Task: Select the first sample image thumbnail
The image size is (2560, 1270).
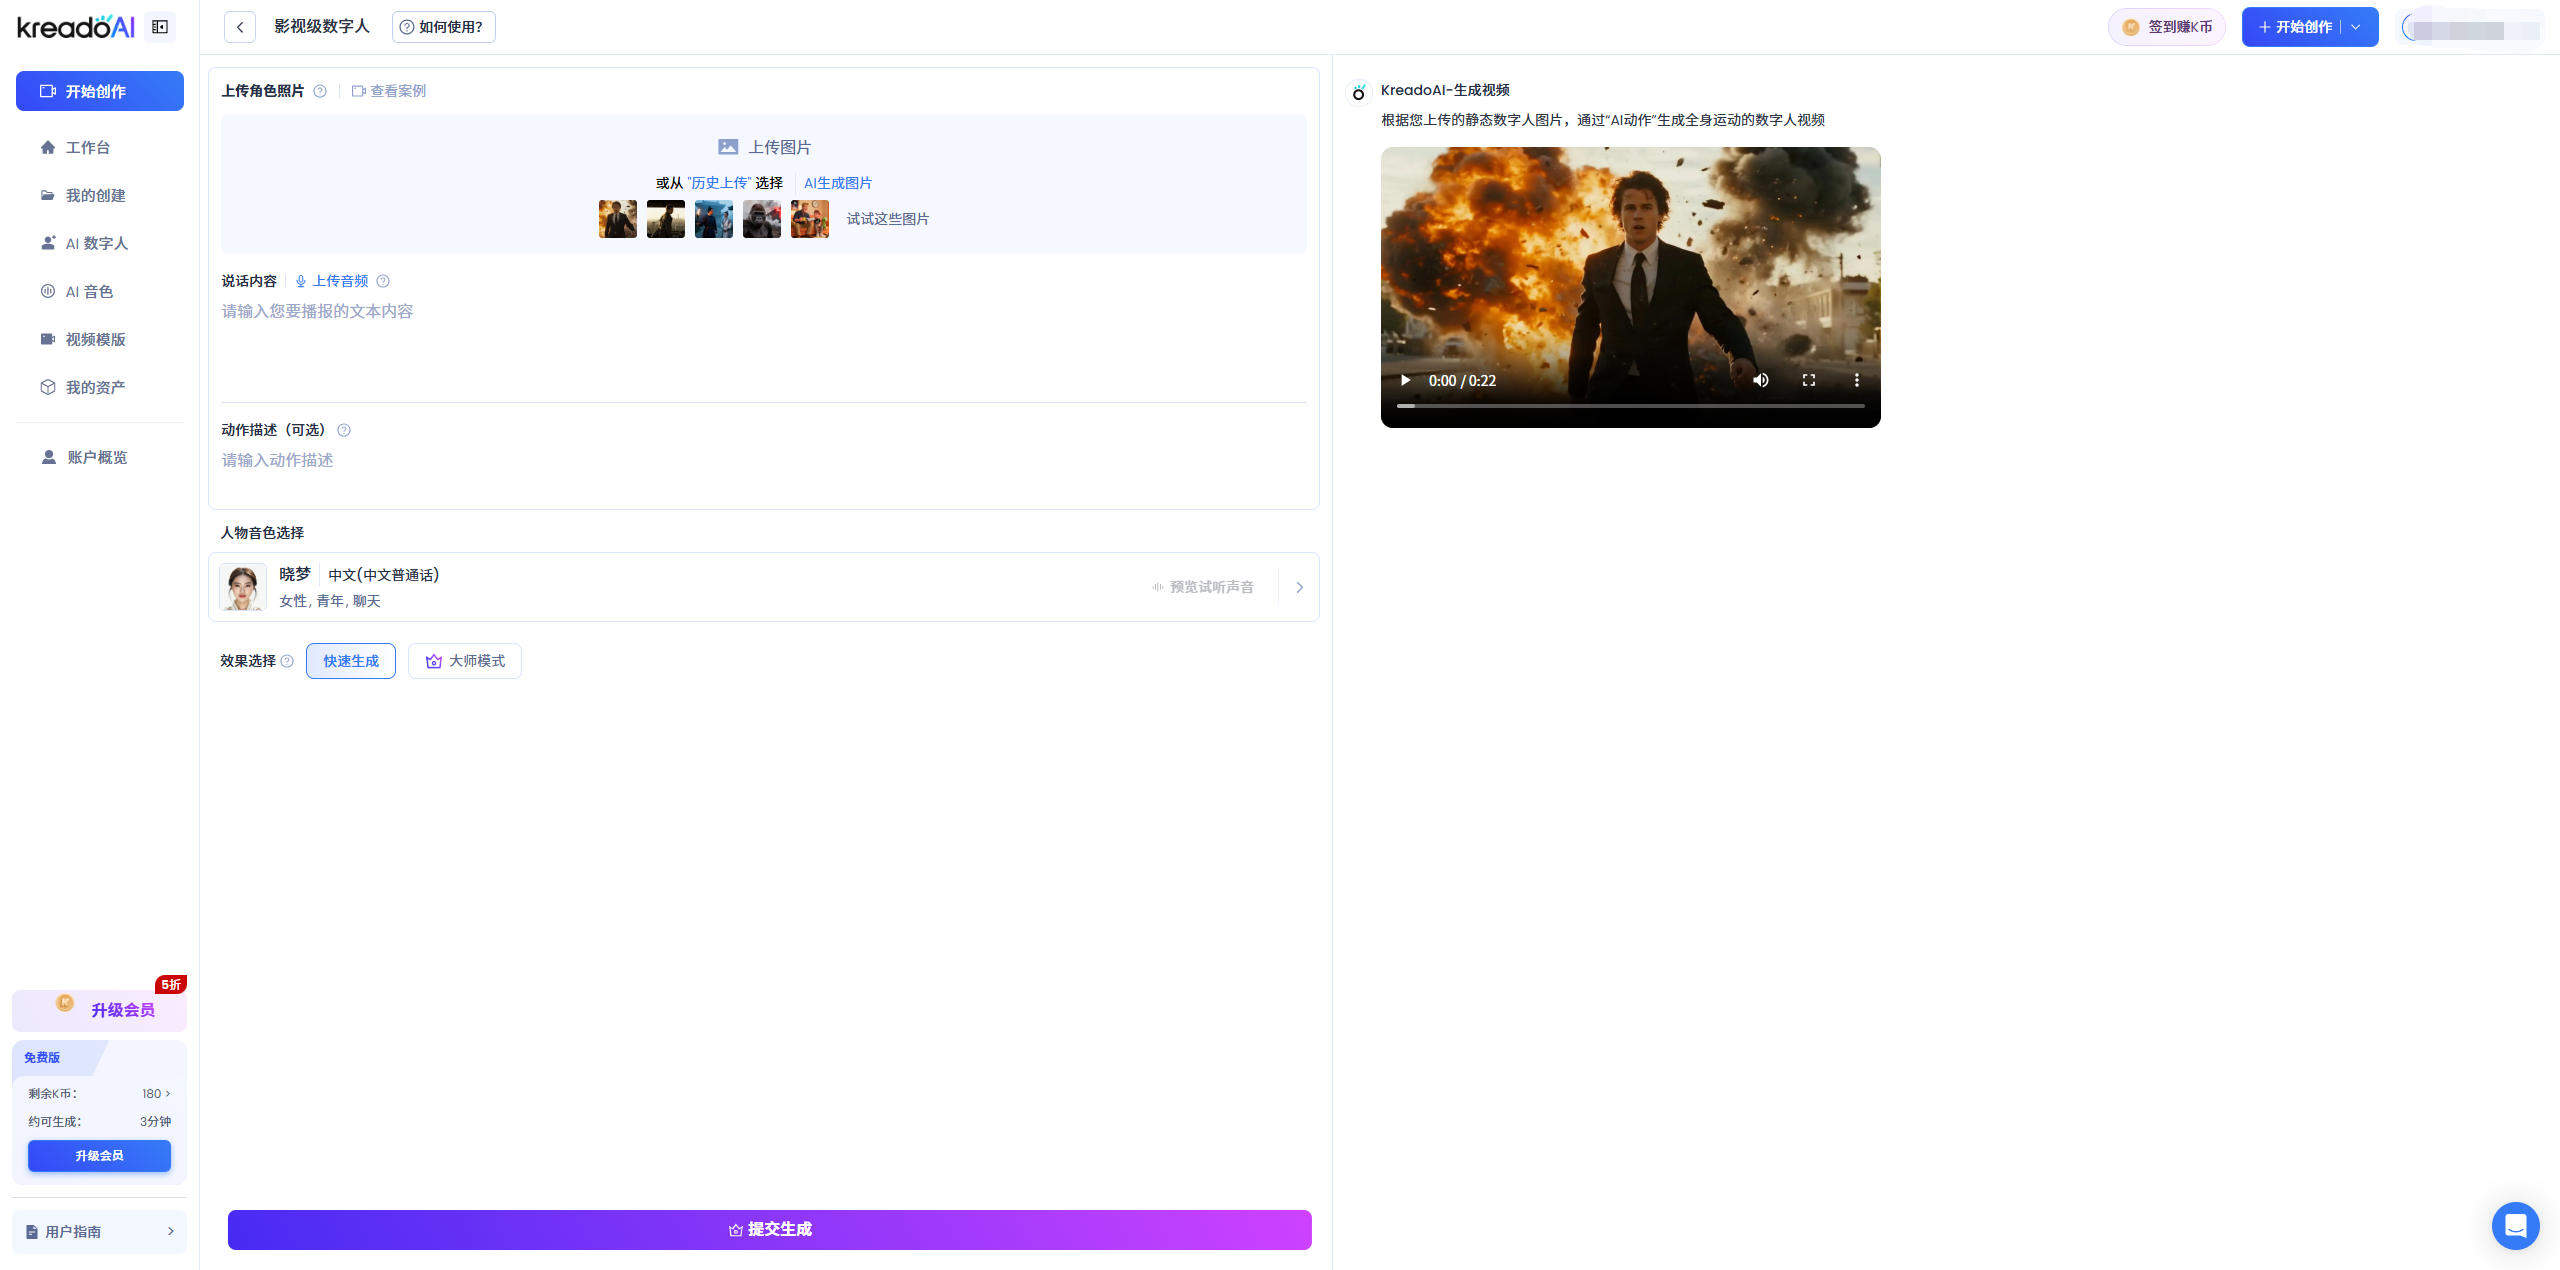Action: point(618,219)
